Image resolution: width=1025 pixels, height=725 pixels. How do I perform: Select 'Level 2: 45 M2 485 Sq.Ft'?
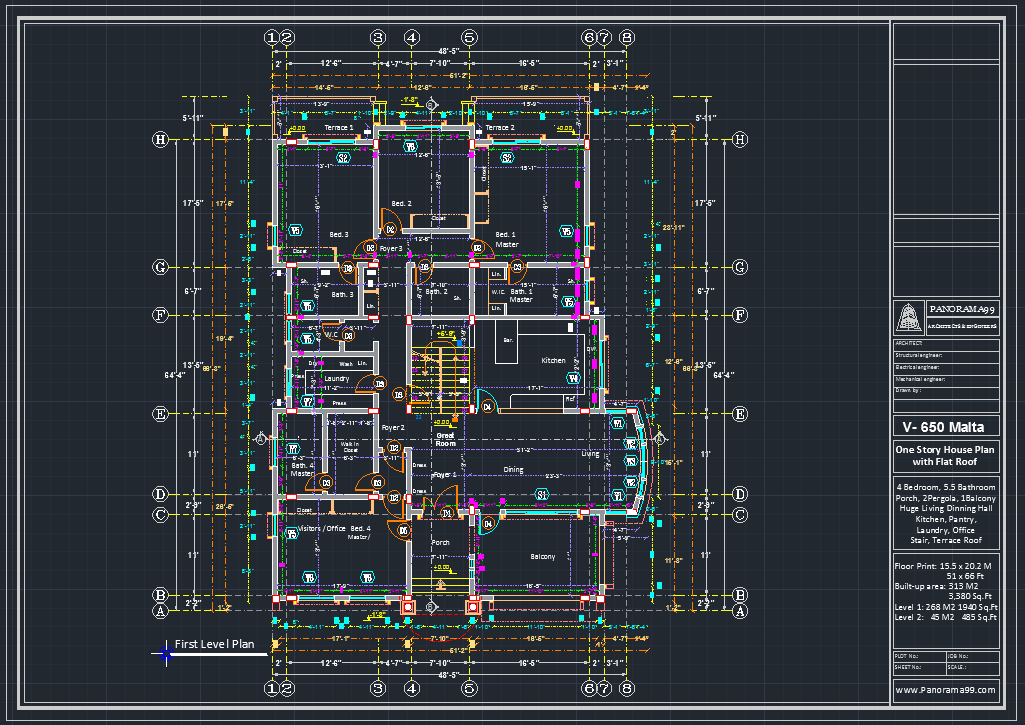pos(946,617)
